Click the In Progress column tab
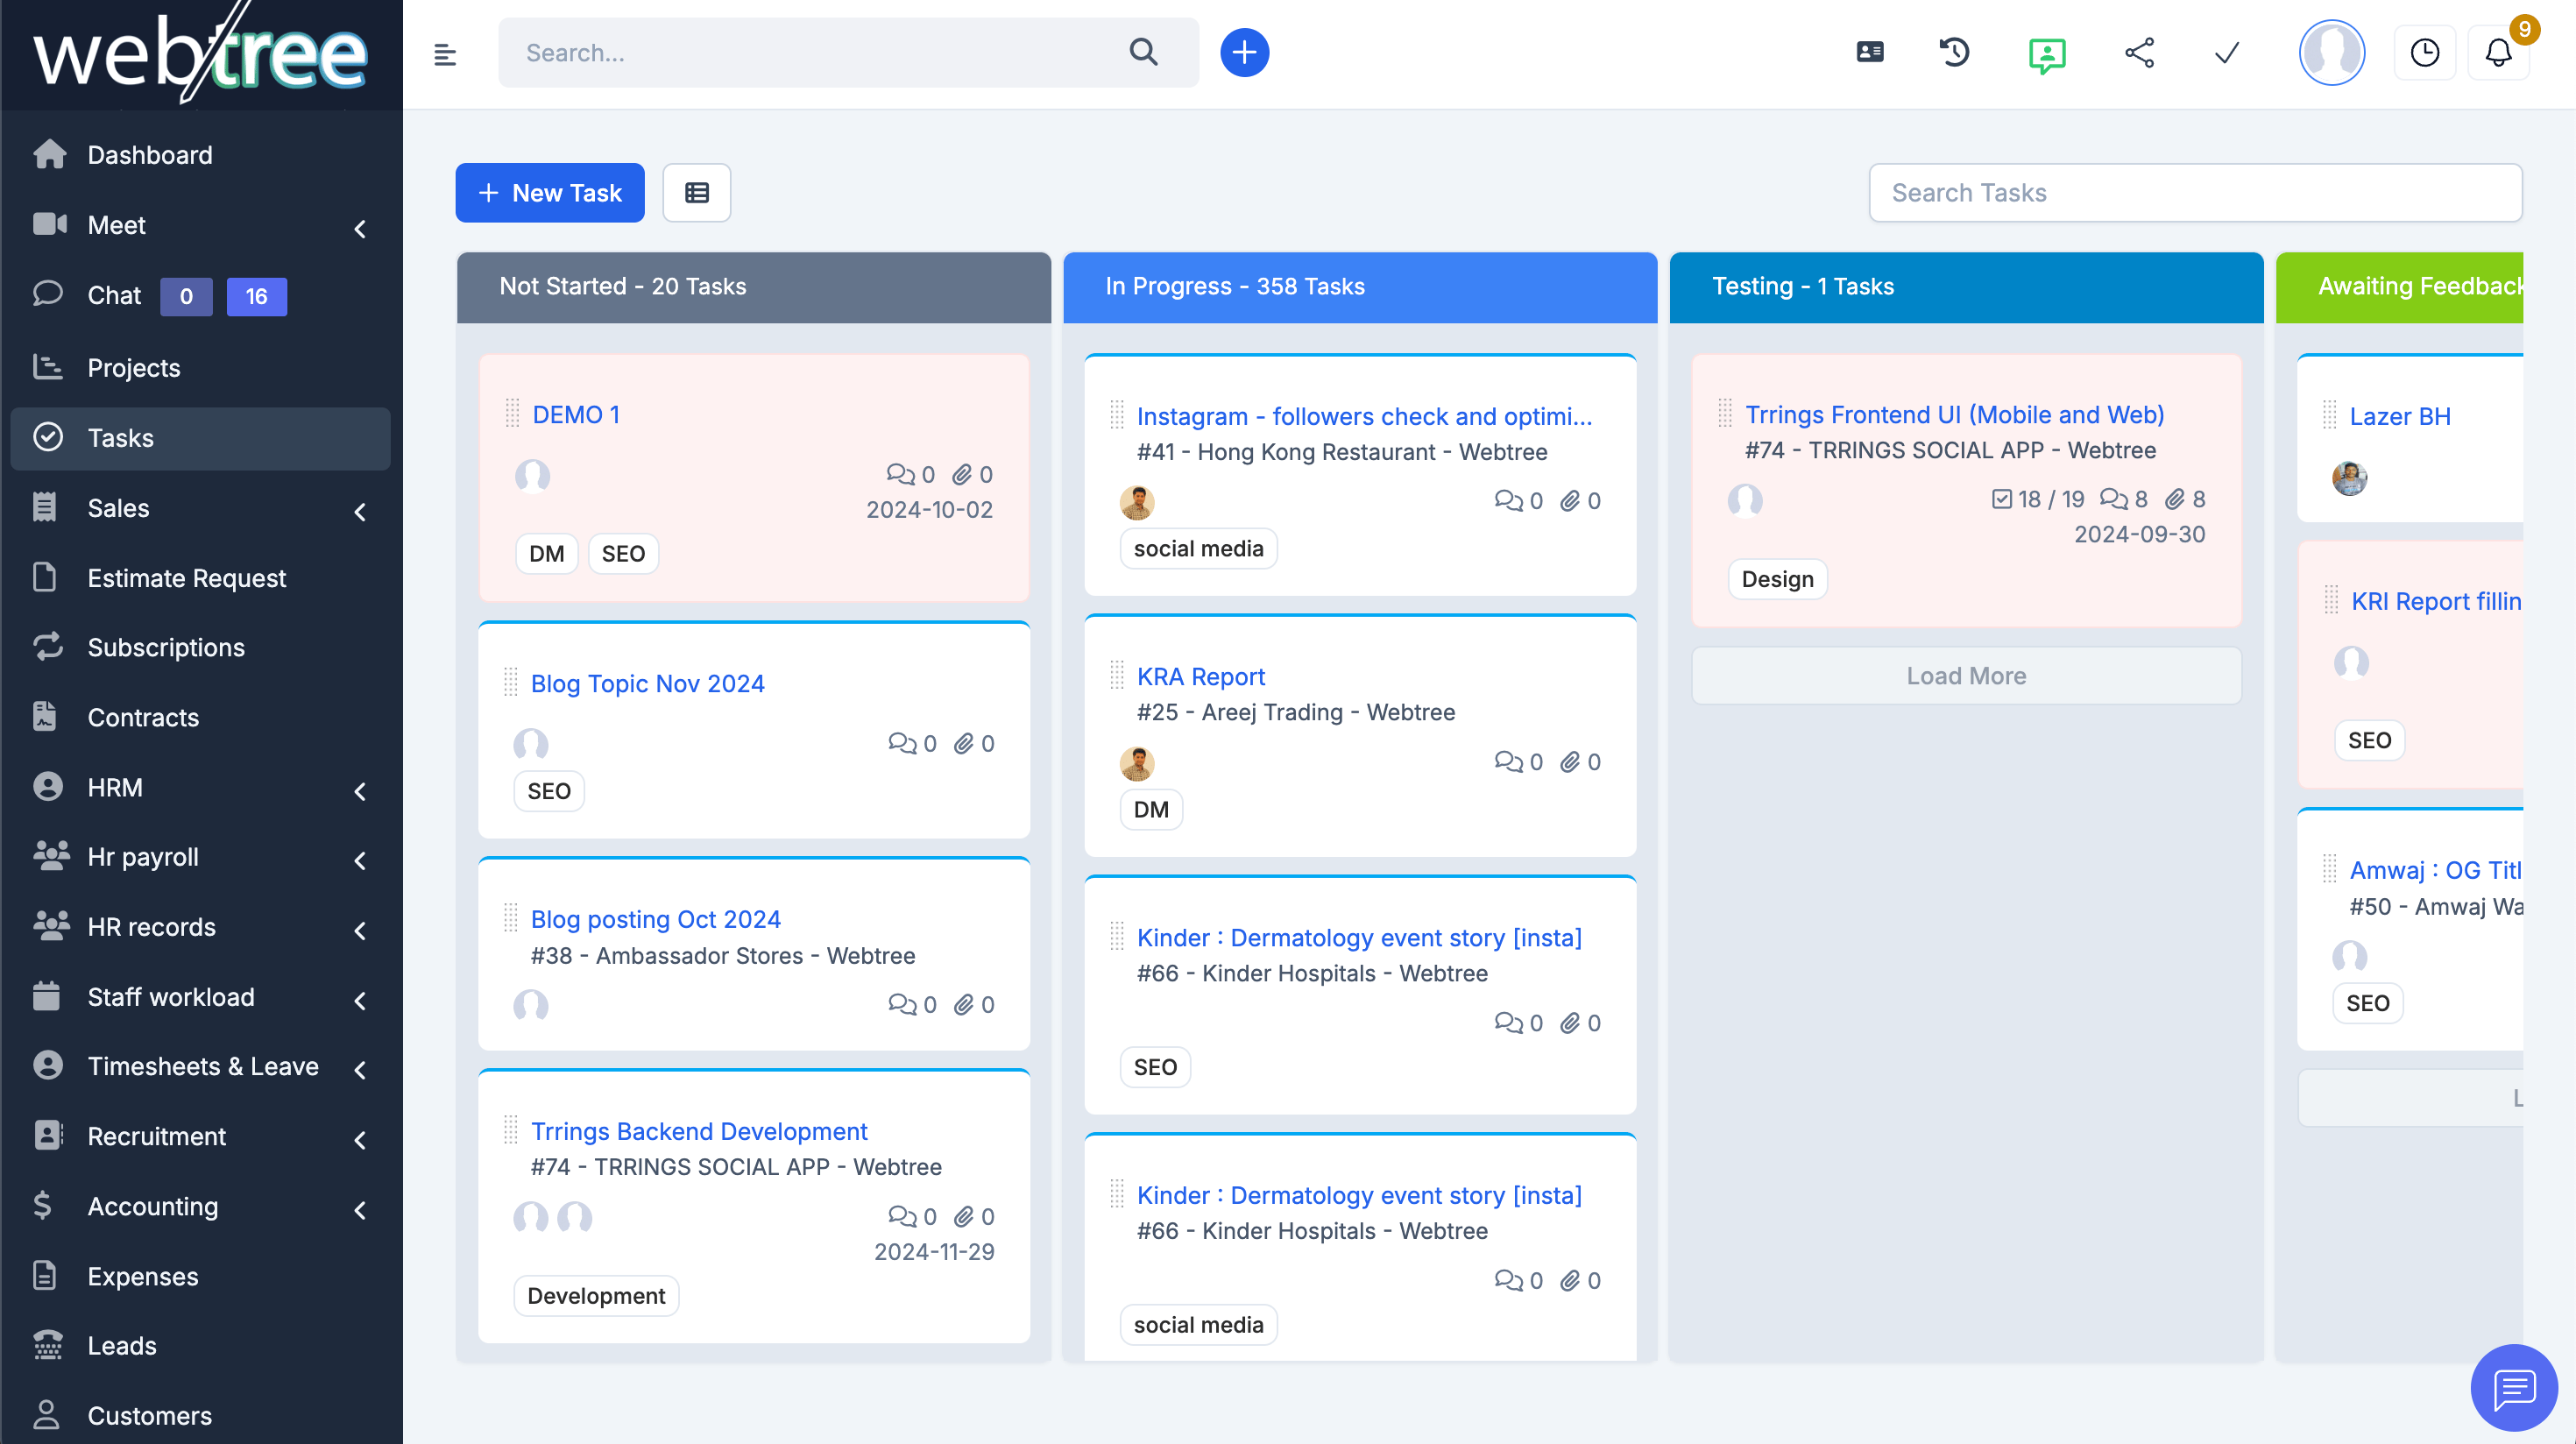 tap(1359, 285)
